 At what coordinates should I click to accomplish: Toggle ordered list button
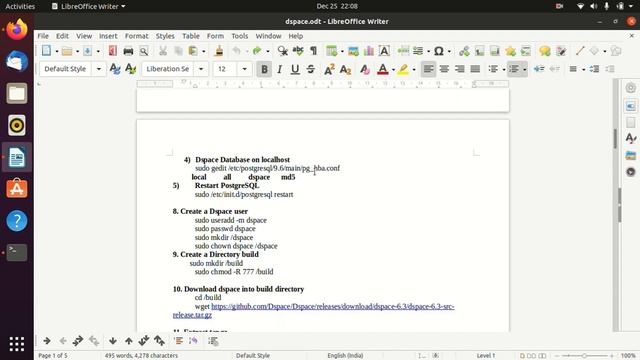(514, 69)
